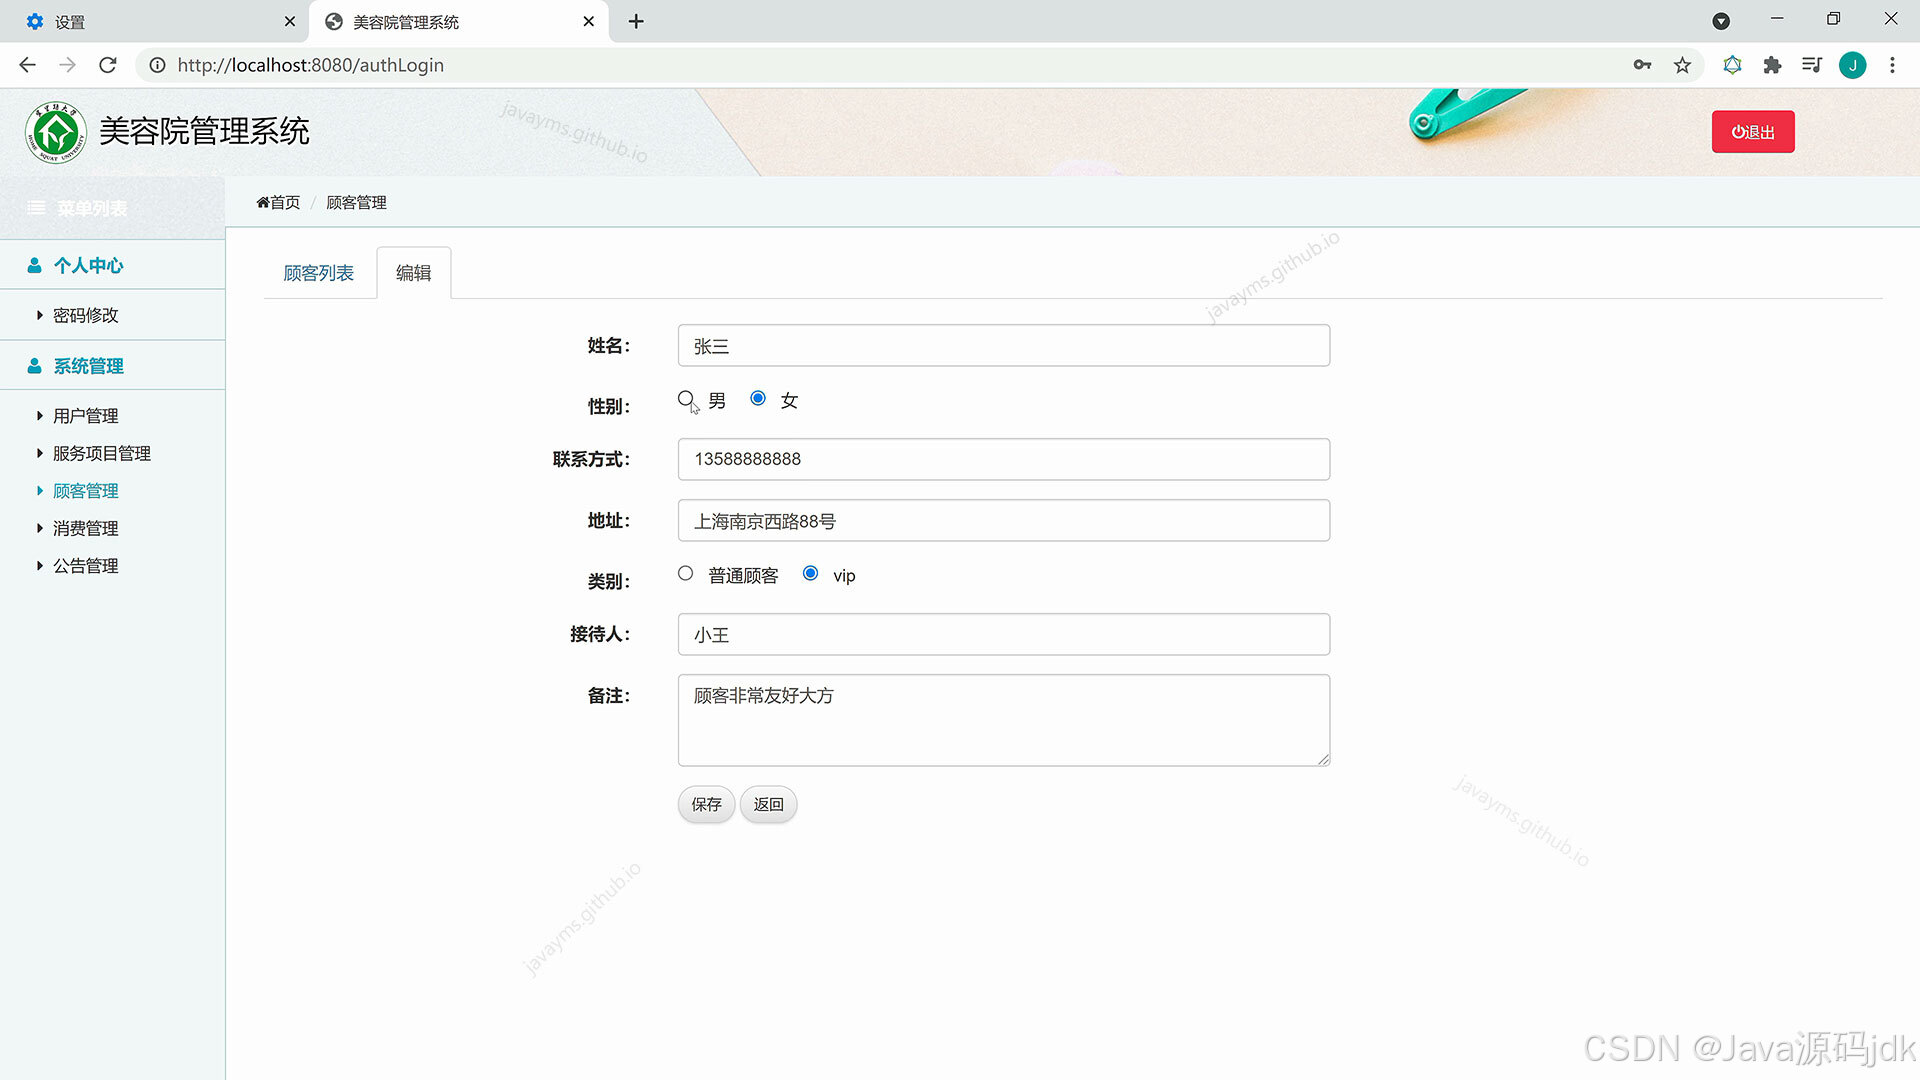Click the 姓名 input field

[x=1004, y=346]
